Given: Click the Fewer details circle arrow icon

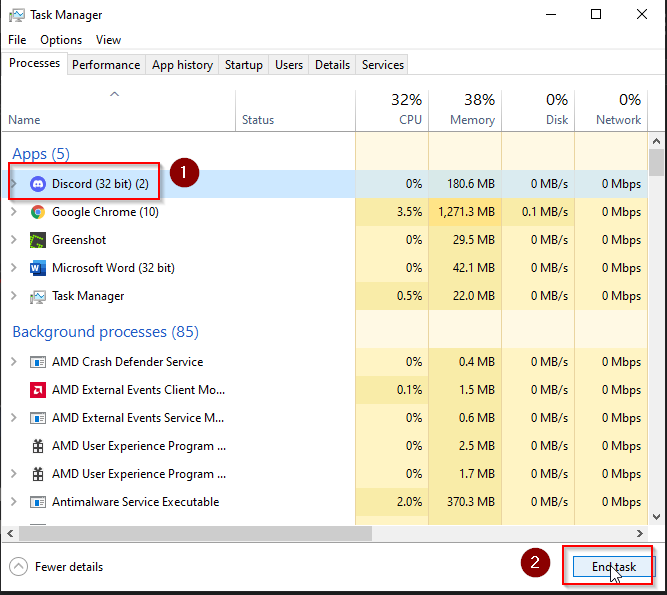Looking at the screenshot, I should click(x=18, y=567).
